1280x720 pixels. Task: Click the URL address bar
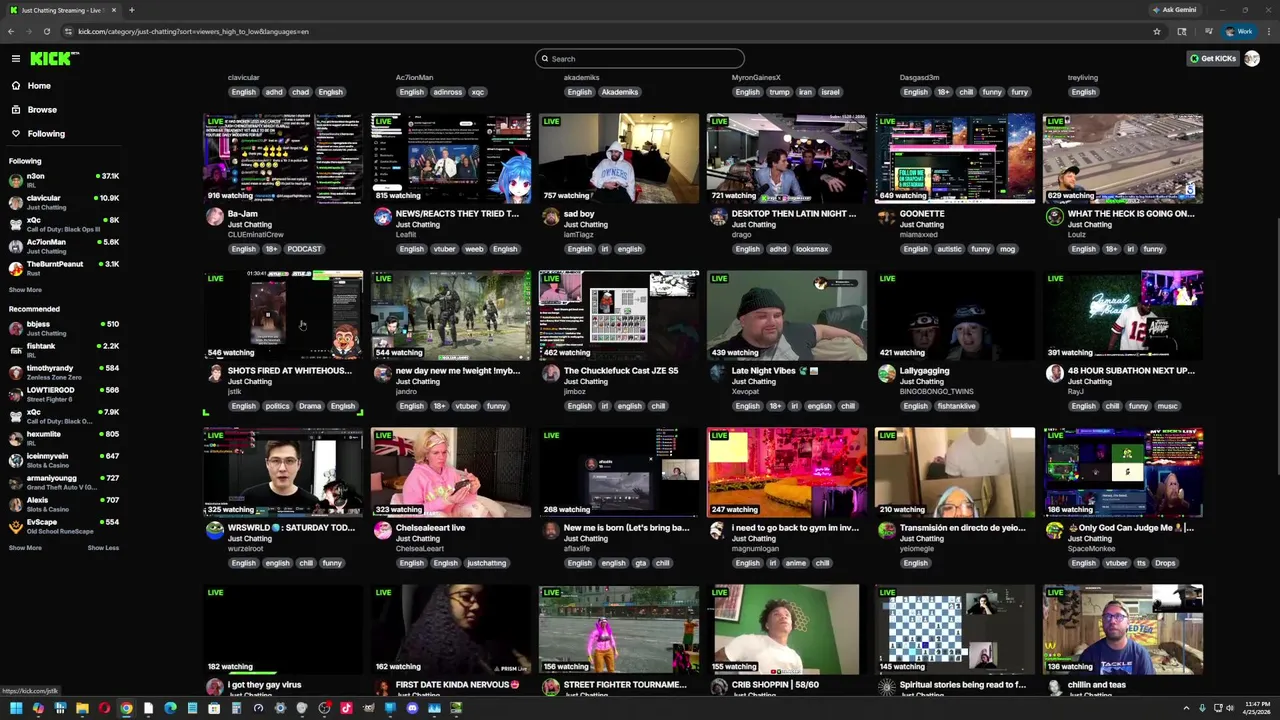(600, 31)
